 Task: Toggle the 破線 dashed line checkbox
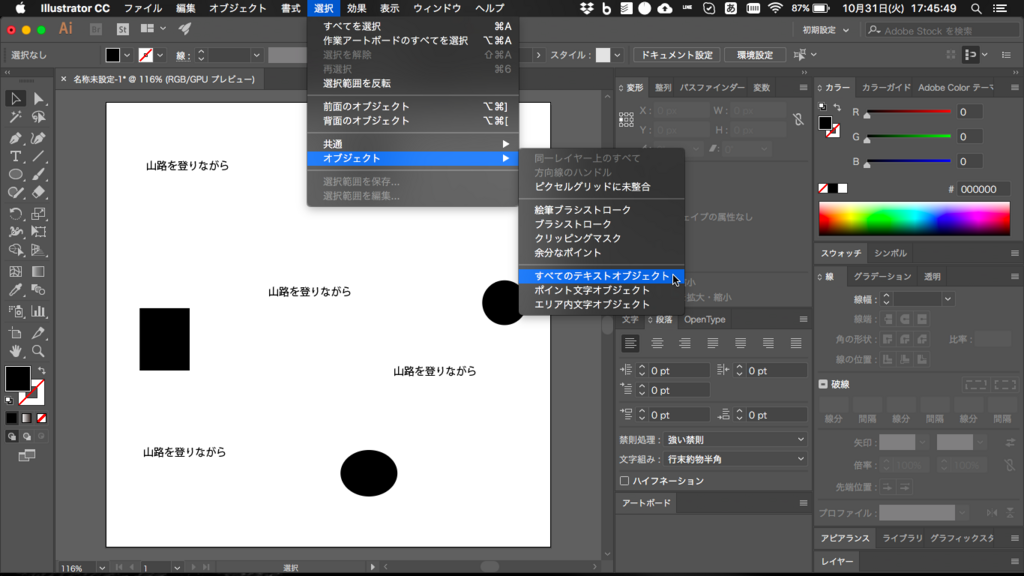(x=823, y=384)
